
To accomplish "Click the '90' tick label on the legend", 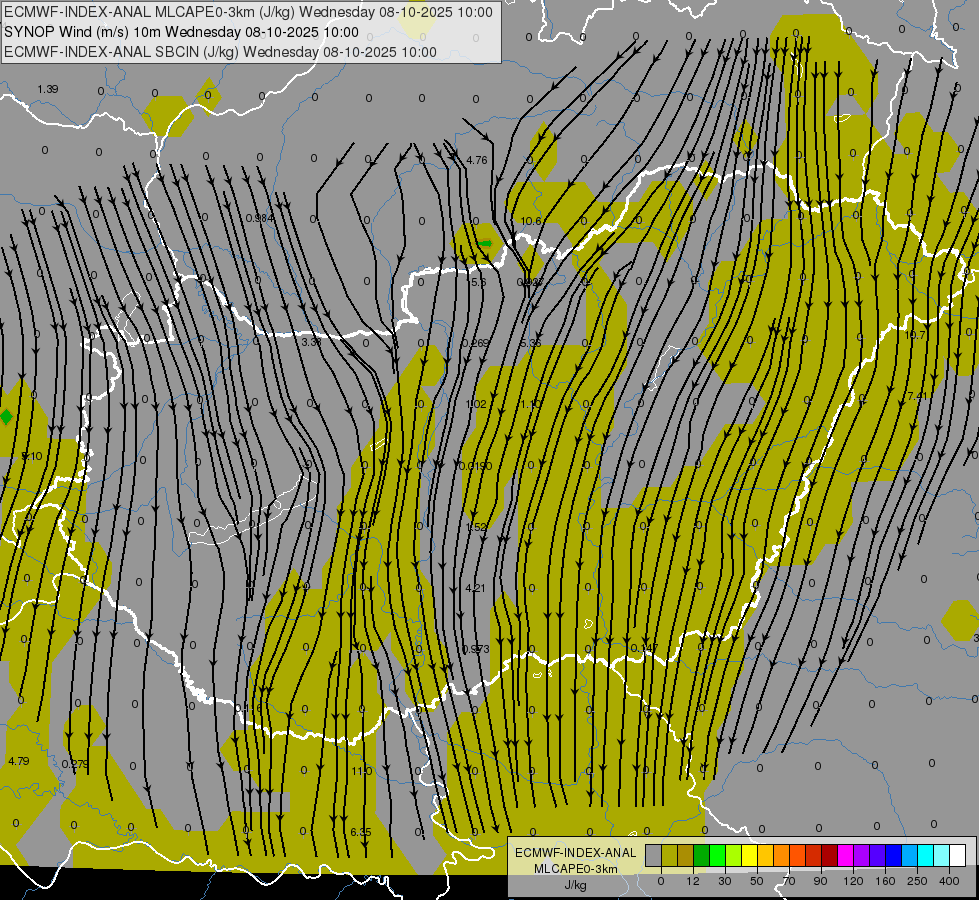I will tap(820, 881).
